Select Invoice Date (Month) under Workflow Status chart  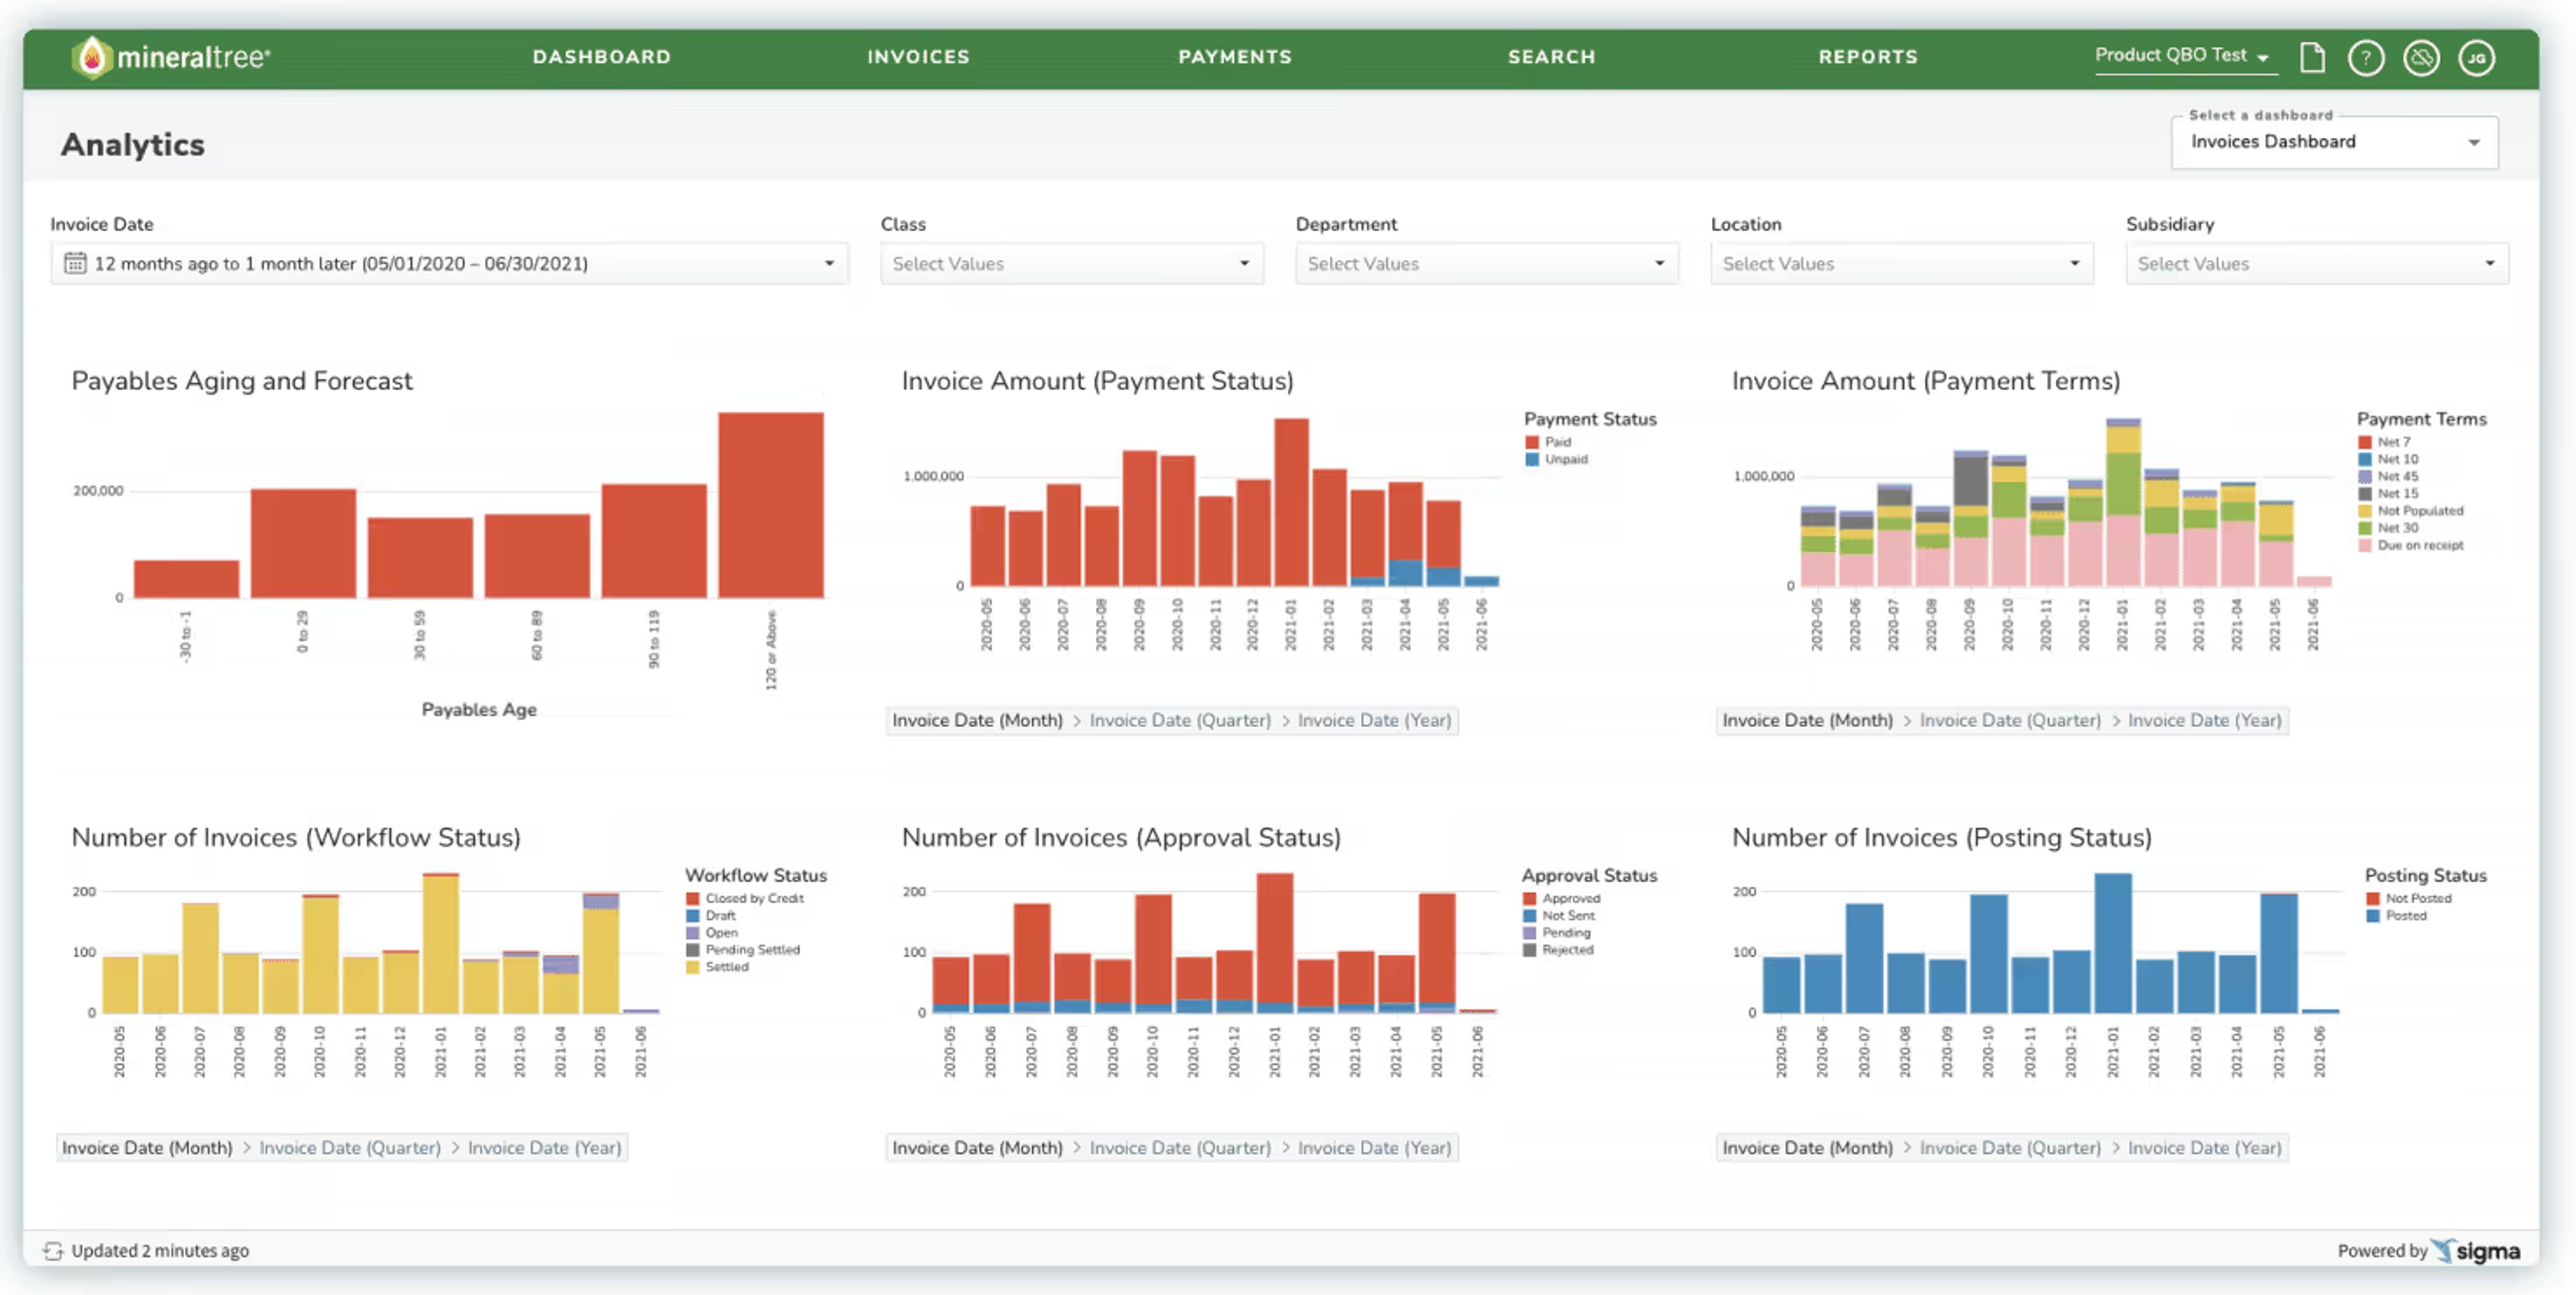tap(147, 1148)
